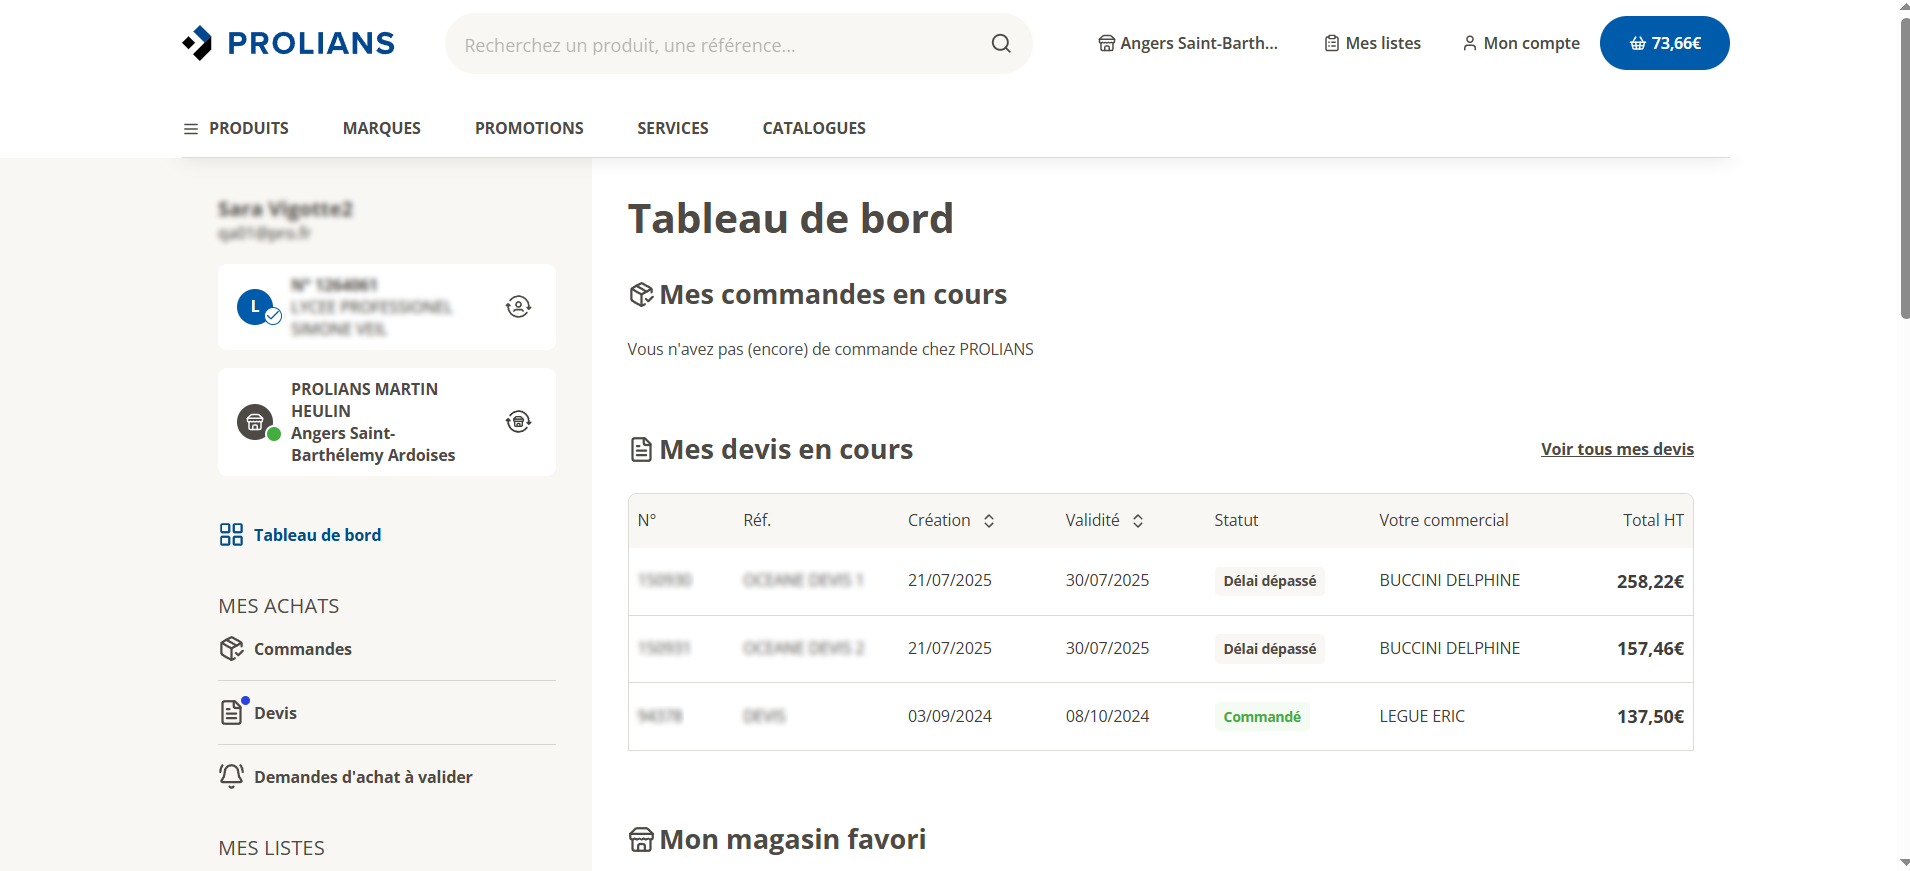Click Voir tous mes devis link

click(1617, 449)
